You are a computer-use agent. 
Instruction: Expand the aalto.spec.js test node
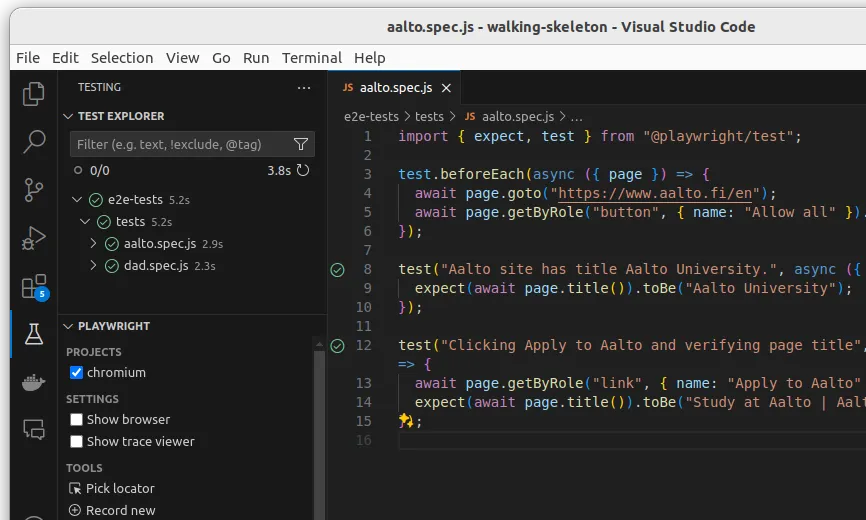[94, 244]
